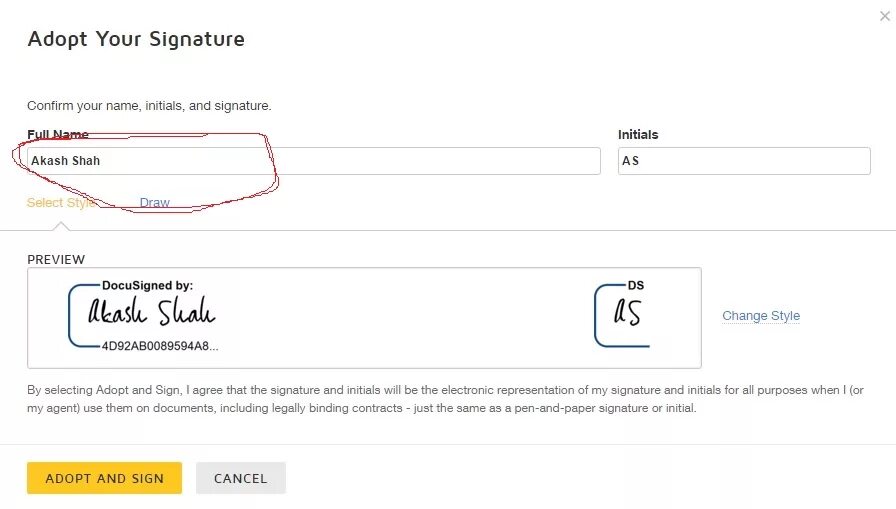Click the signature ID 4D92AB0089594A8 text
Screen dimensions: 896x509
pos(160,346)
